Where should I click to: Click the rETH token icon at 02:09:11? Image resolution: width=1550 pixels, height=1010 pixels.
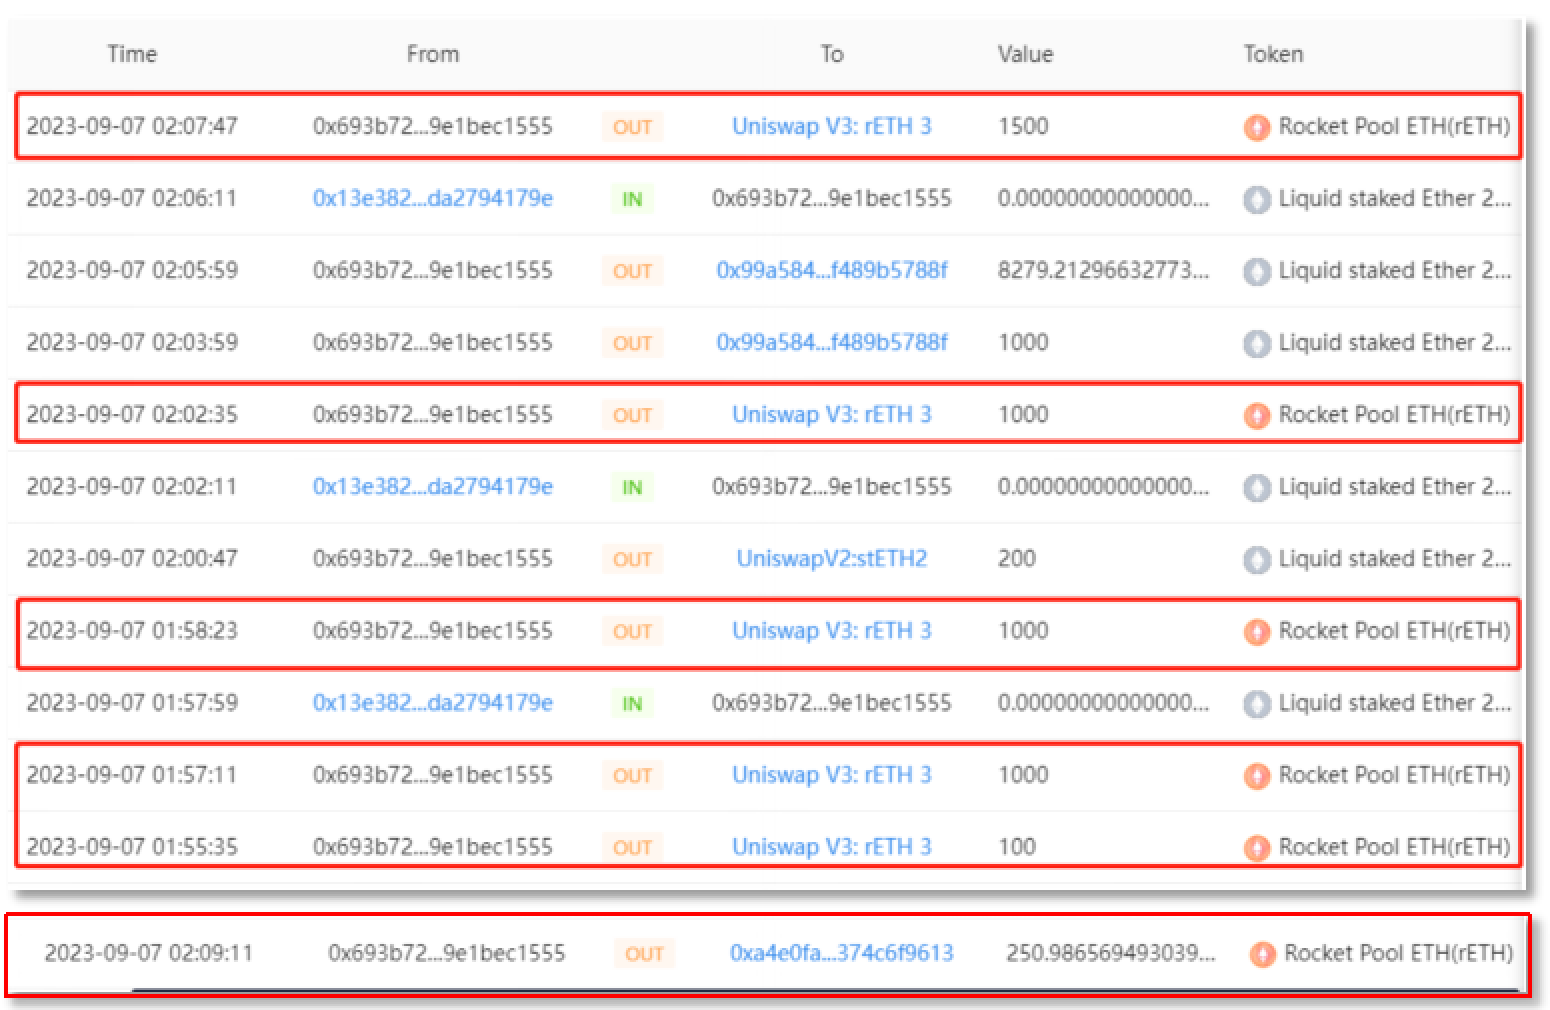click(1263, 954)
